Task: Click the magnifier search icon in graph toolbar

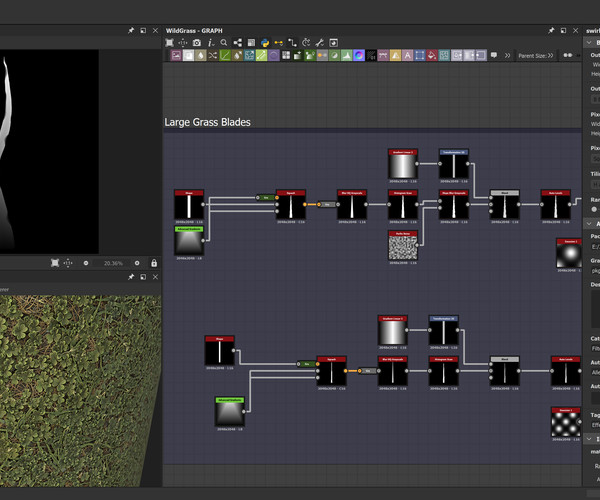Action: (223, 43)
